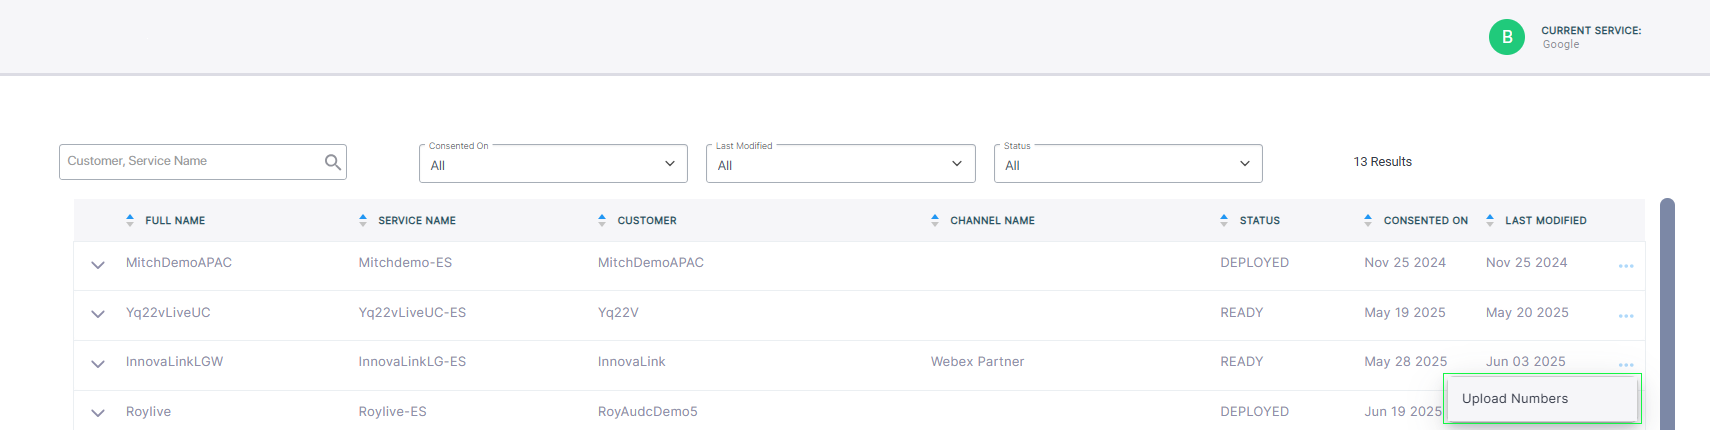The height and width of the screenshot is (430, 1710).
Task: Sort by Channel Name column arrows
Action: 935,220
